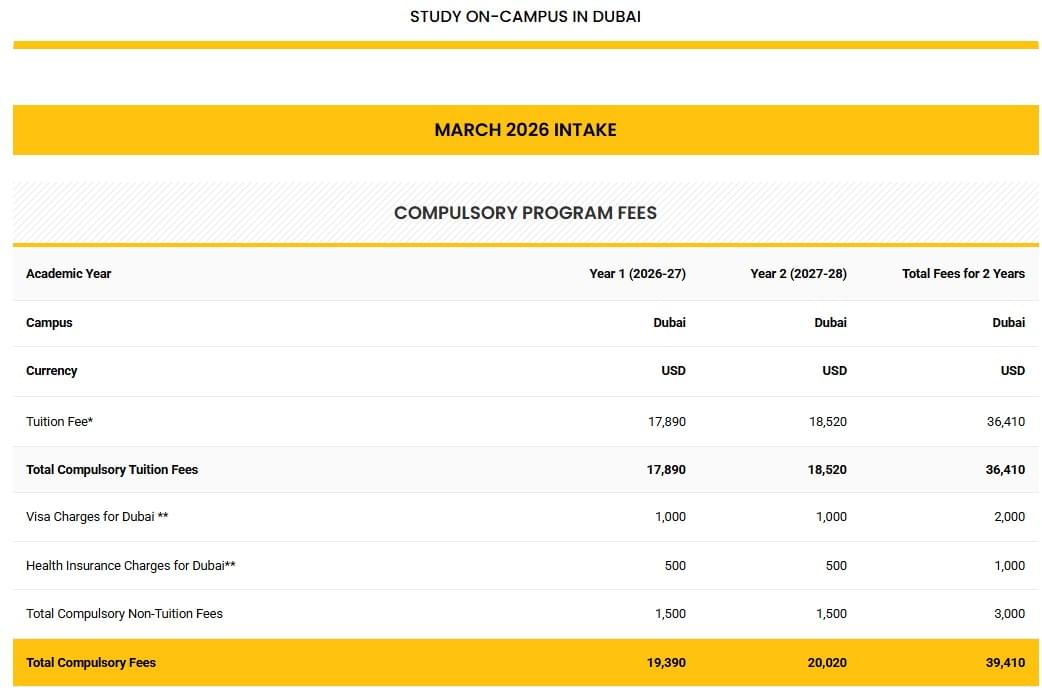The height and width of the screenshot is (695, 1042).
Task: Select the Total Compulsory Tuition Fees label
Action: coord(112,470)
